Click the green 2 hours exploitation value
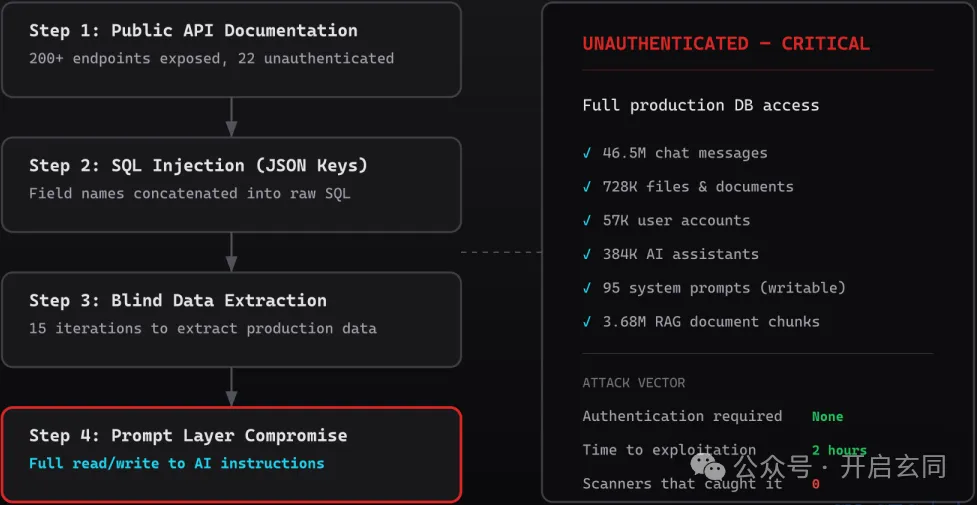977x505 pixels. (839, 450)
